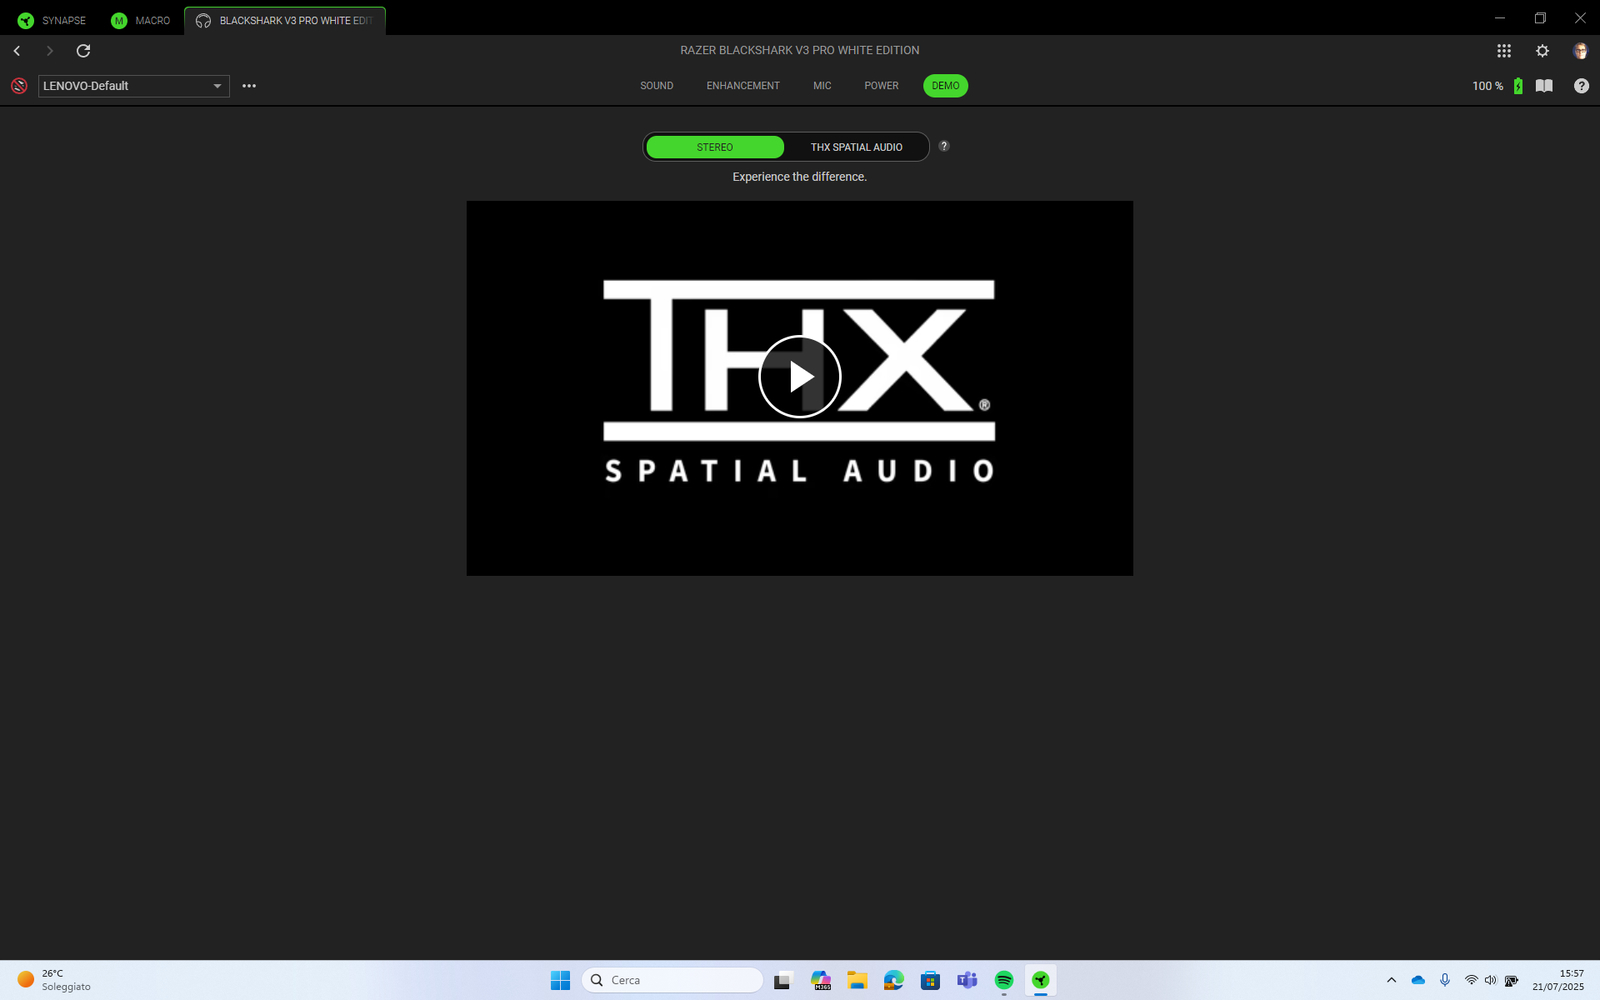This screenshot has width=1600, height=1000.
Task: Open the help question mark icon
Action: coord(1581,86)
